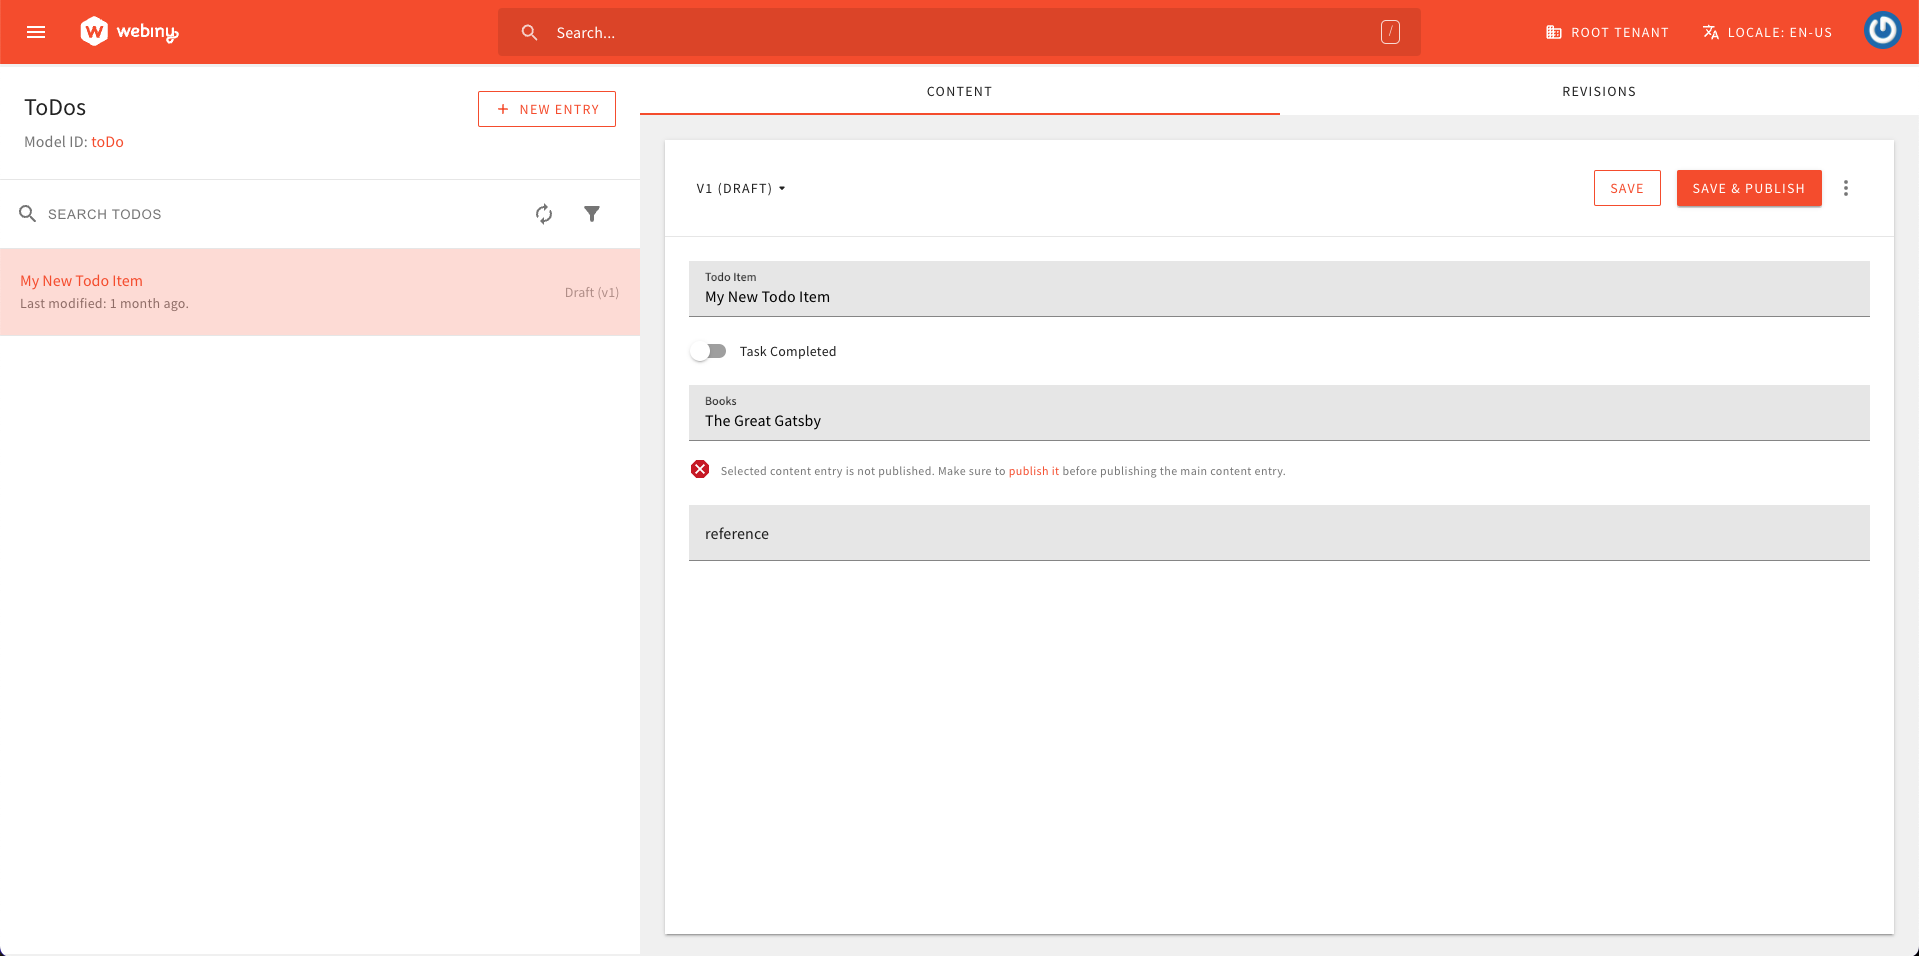Open the ToDos list filter
Screen dimensions: 1919x956
(x=592, y=214)
